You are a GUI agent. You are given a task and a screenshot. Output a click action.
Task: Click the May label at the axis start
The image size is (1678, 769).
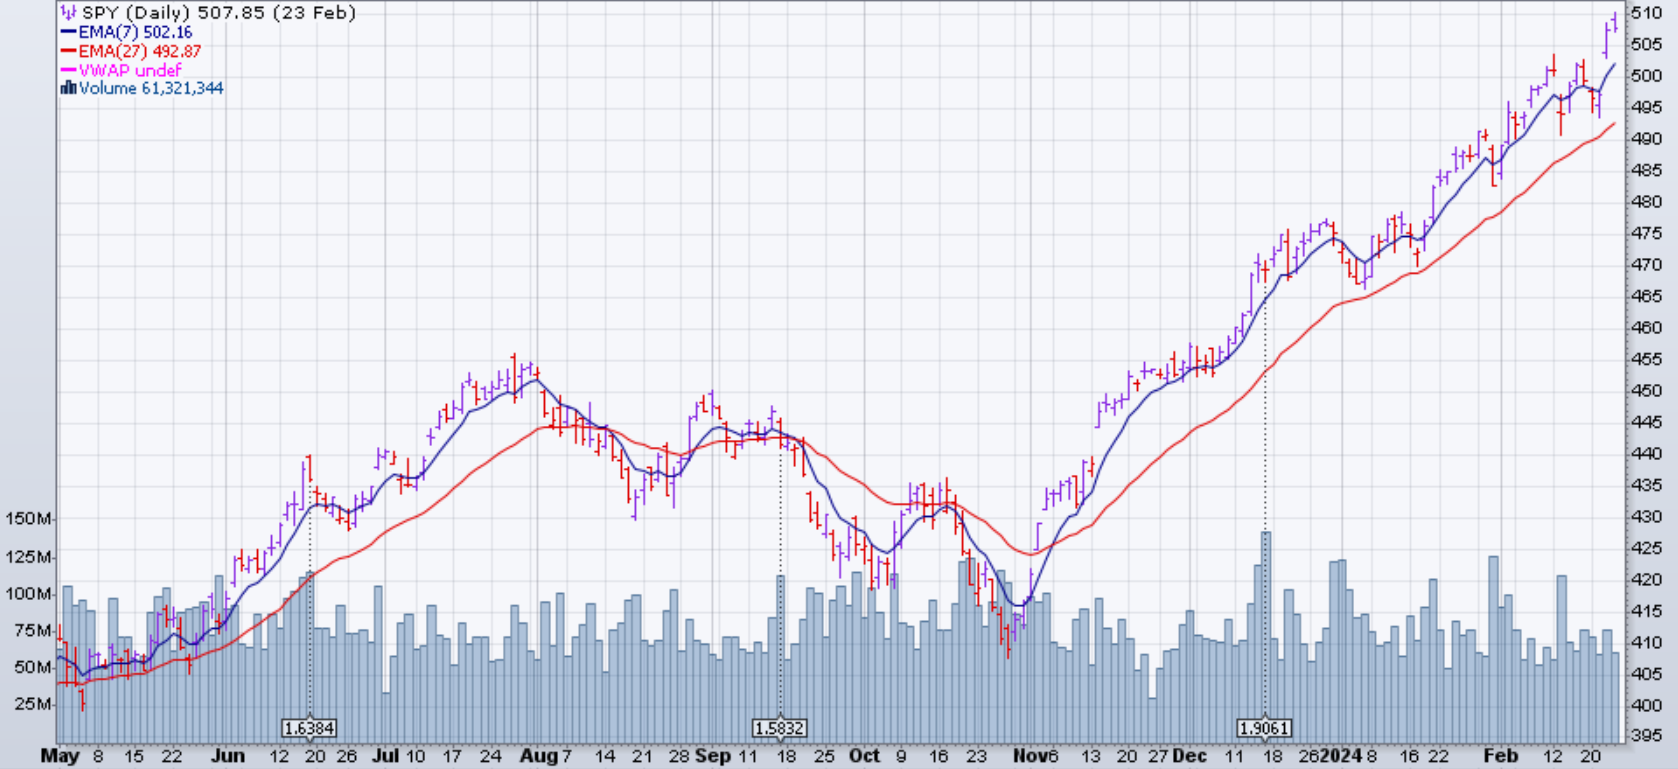click(x=59, y=756)
